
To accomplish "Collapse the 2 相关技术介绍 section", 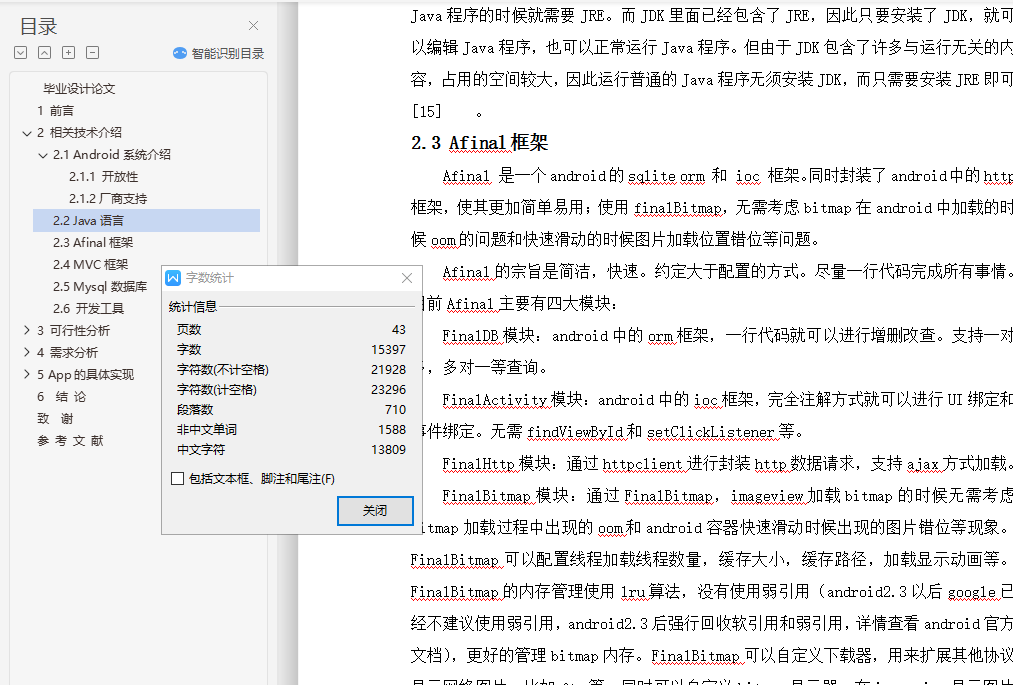I will 26,133.
